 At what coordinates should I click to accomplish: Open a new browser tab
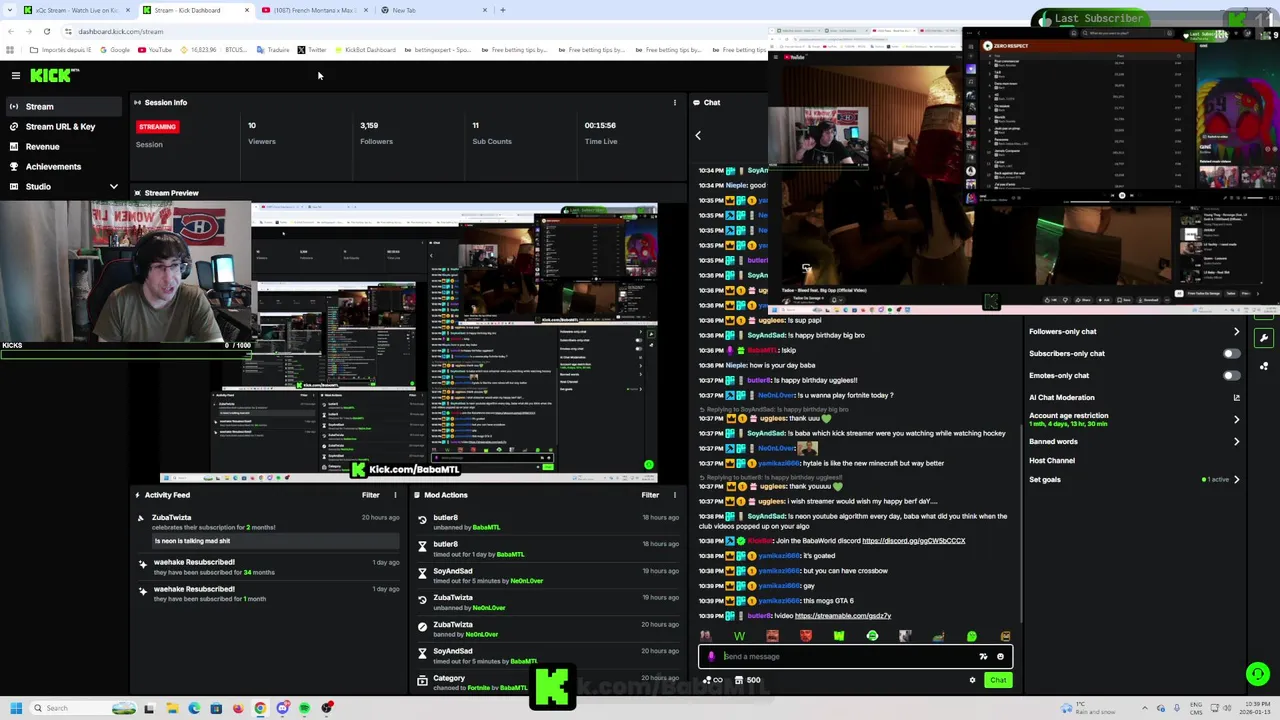click(503, 10)
